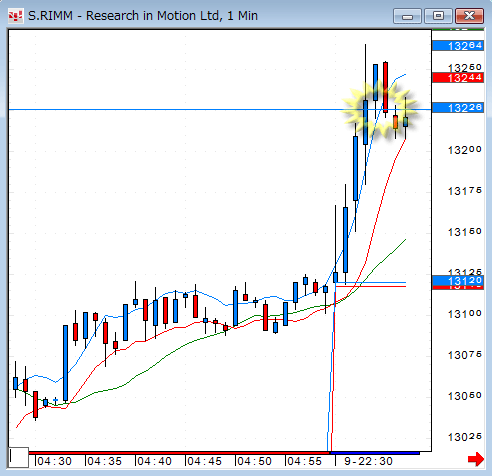
Task: Click the 13150 price axis value
Action: (x=465, y=232)
